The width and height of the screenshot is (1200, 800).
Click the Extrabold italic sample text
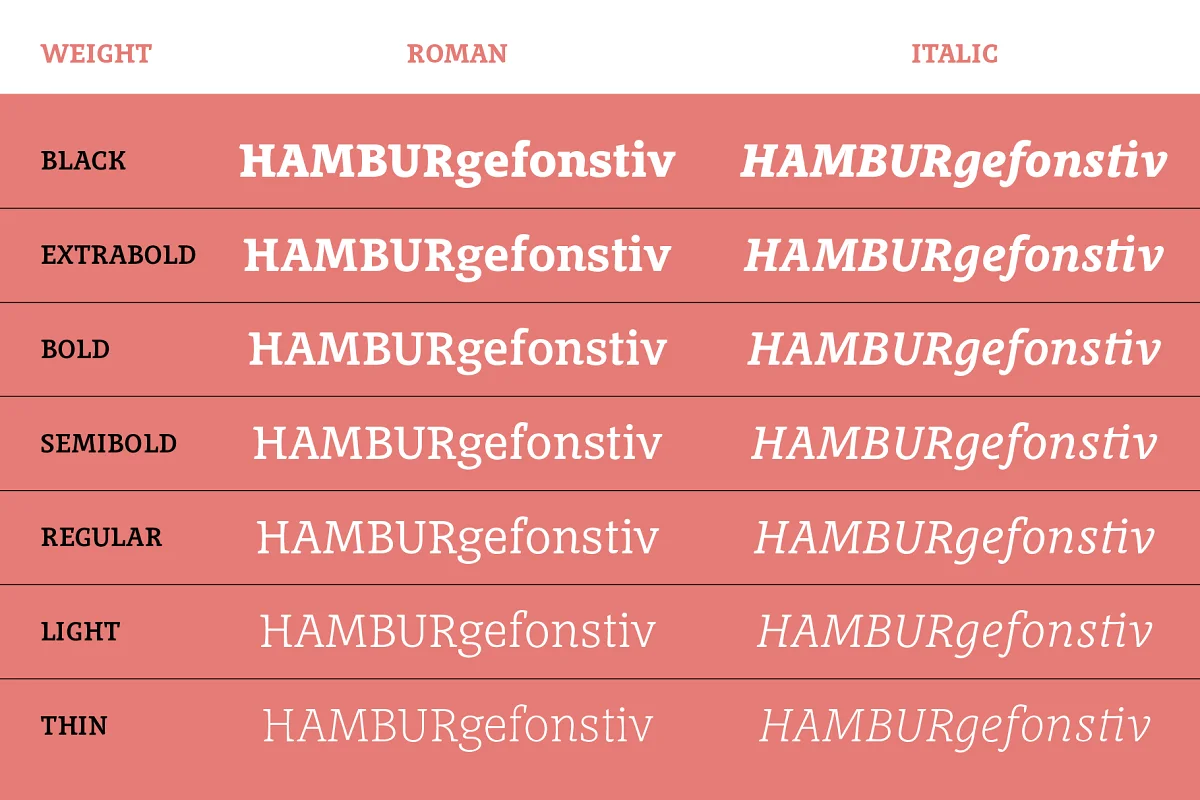click(x=954, y=257)
